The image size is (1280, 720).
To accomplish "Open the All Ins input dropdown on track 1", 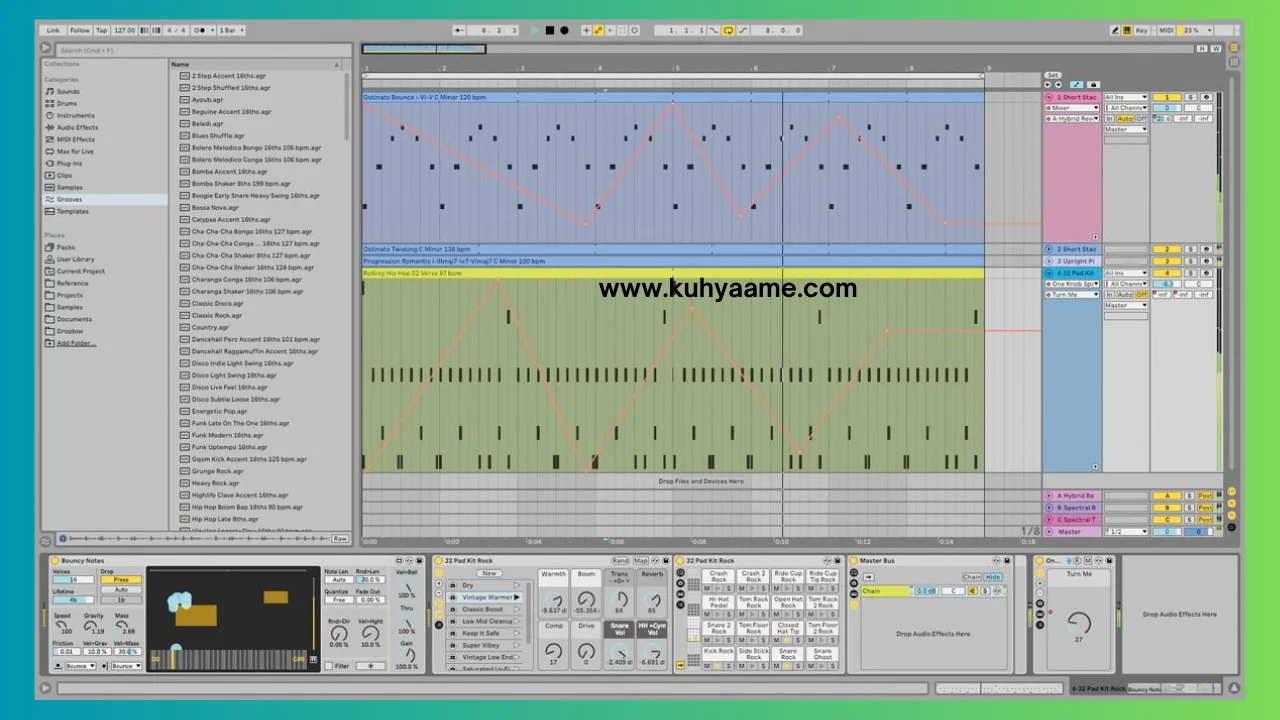I will point(1126,97).
